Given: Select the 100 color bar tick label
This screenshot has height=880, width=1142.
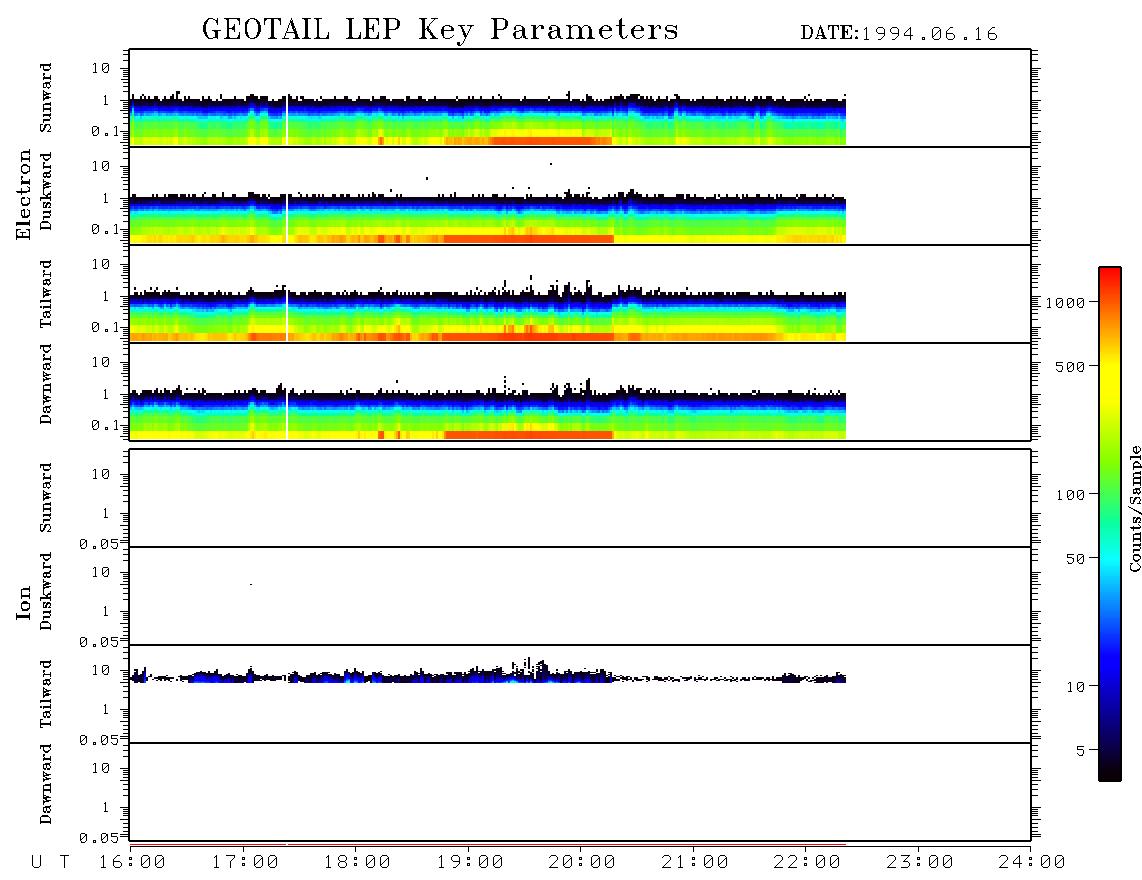Looking at the screenshot, I should 1070,495.
